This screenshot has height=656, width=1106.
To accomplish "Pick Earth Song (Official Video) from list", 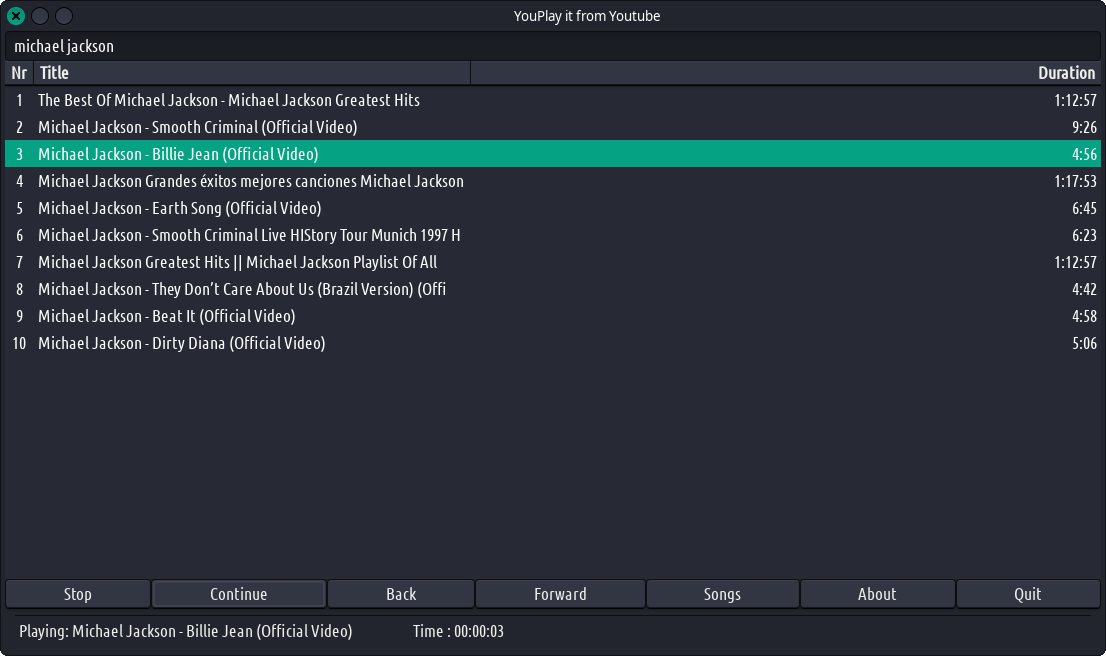I will pos(180,208).
